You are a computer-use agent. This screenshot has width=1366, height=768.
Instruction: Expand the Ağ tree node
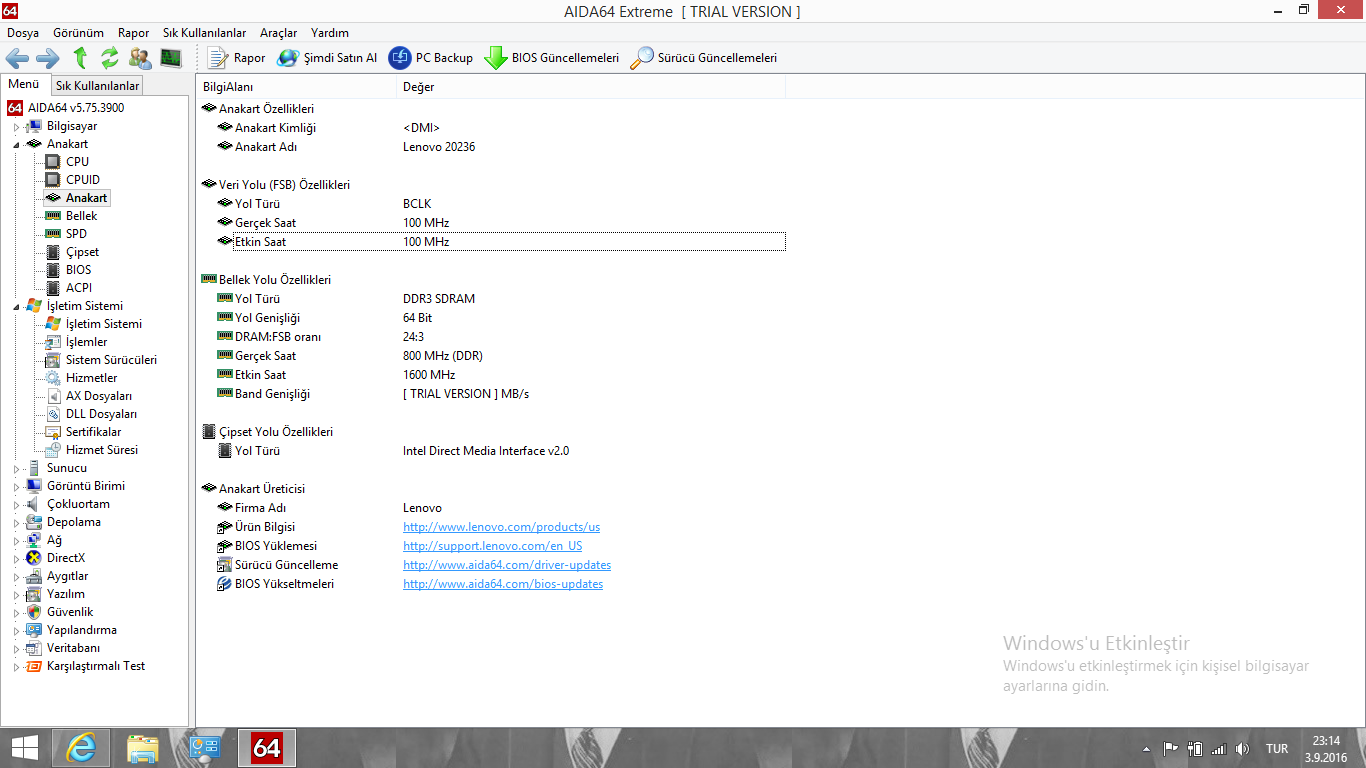pyautogui.click(x=16, y=540)
